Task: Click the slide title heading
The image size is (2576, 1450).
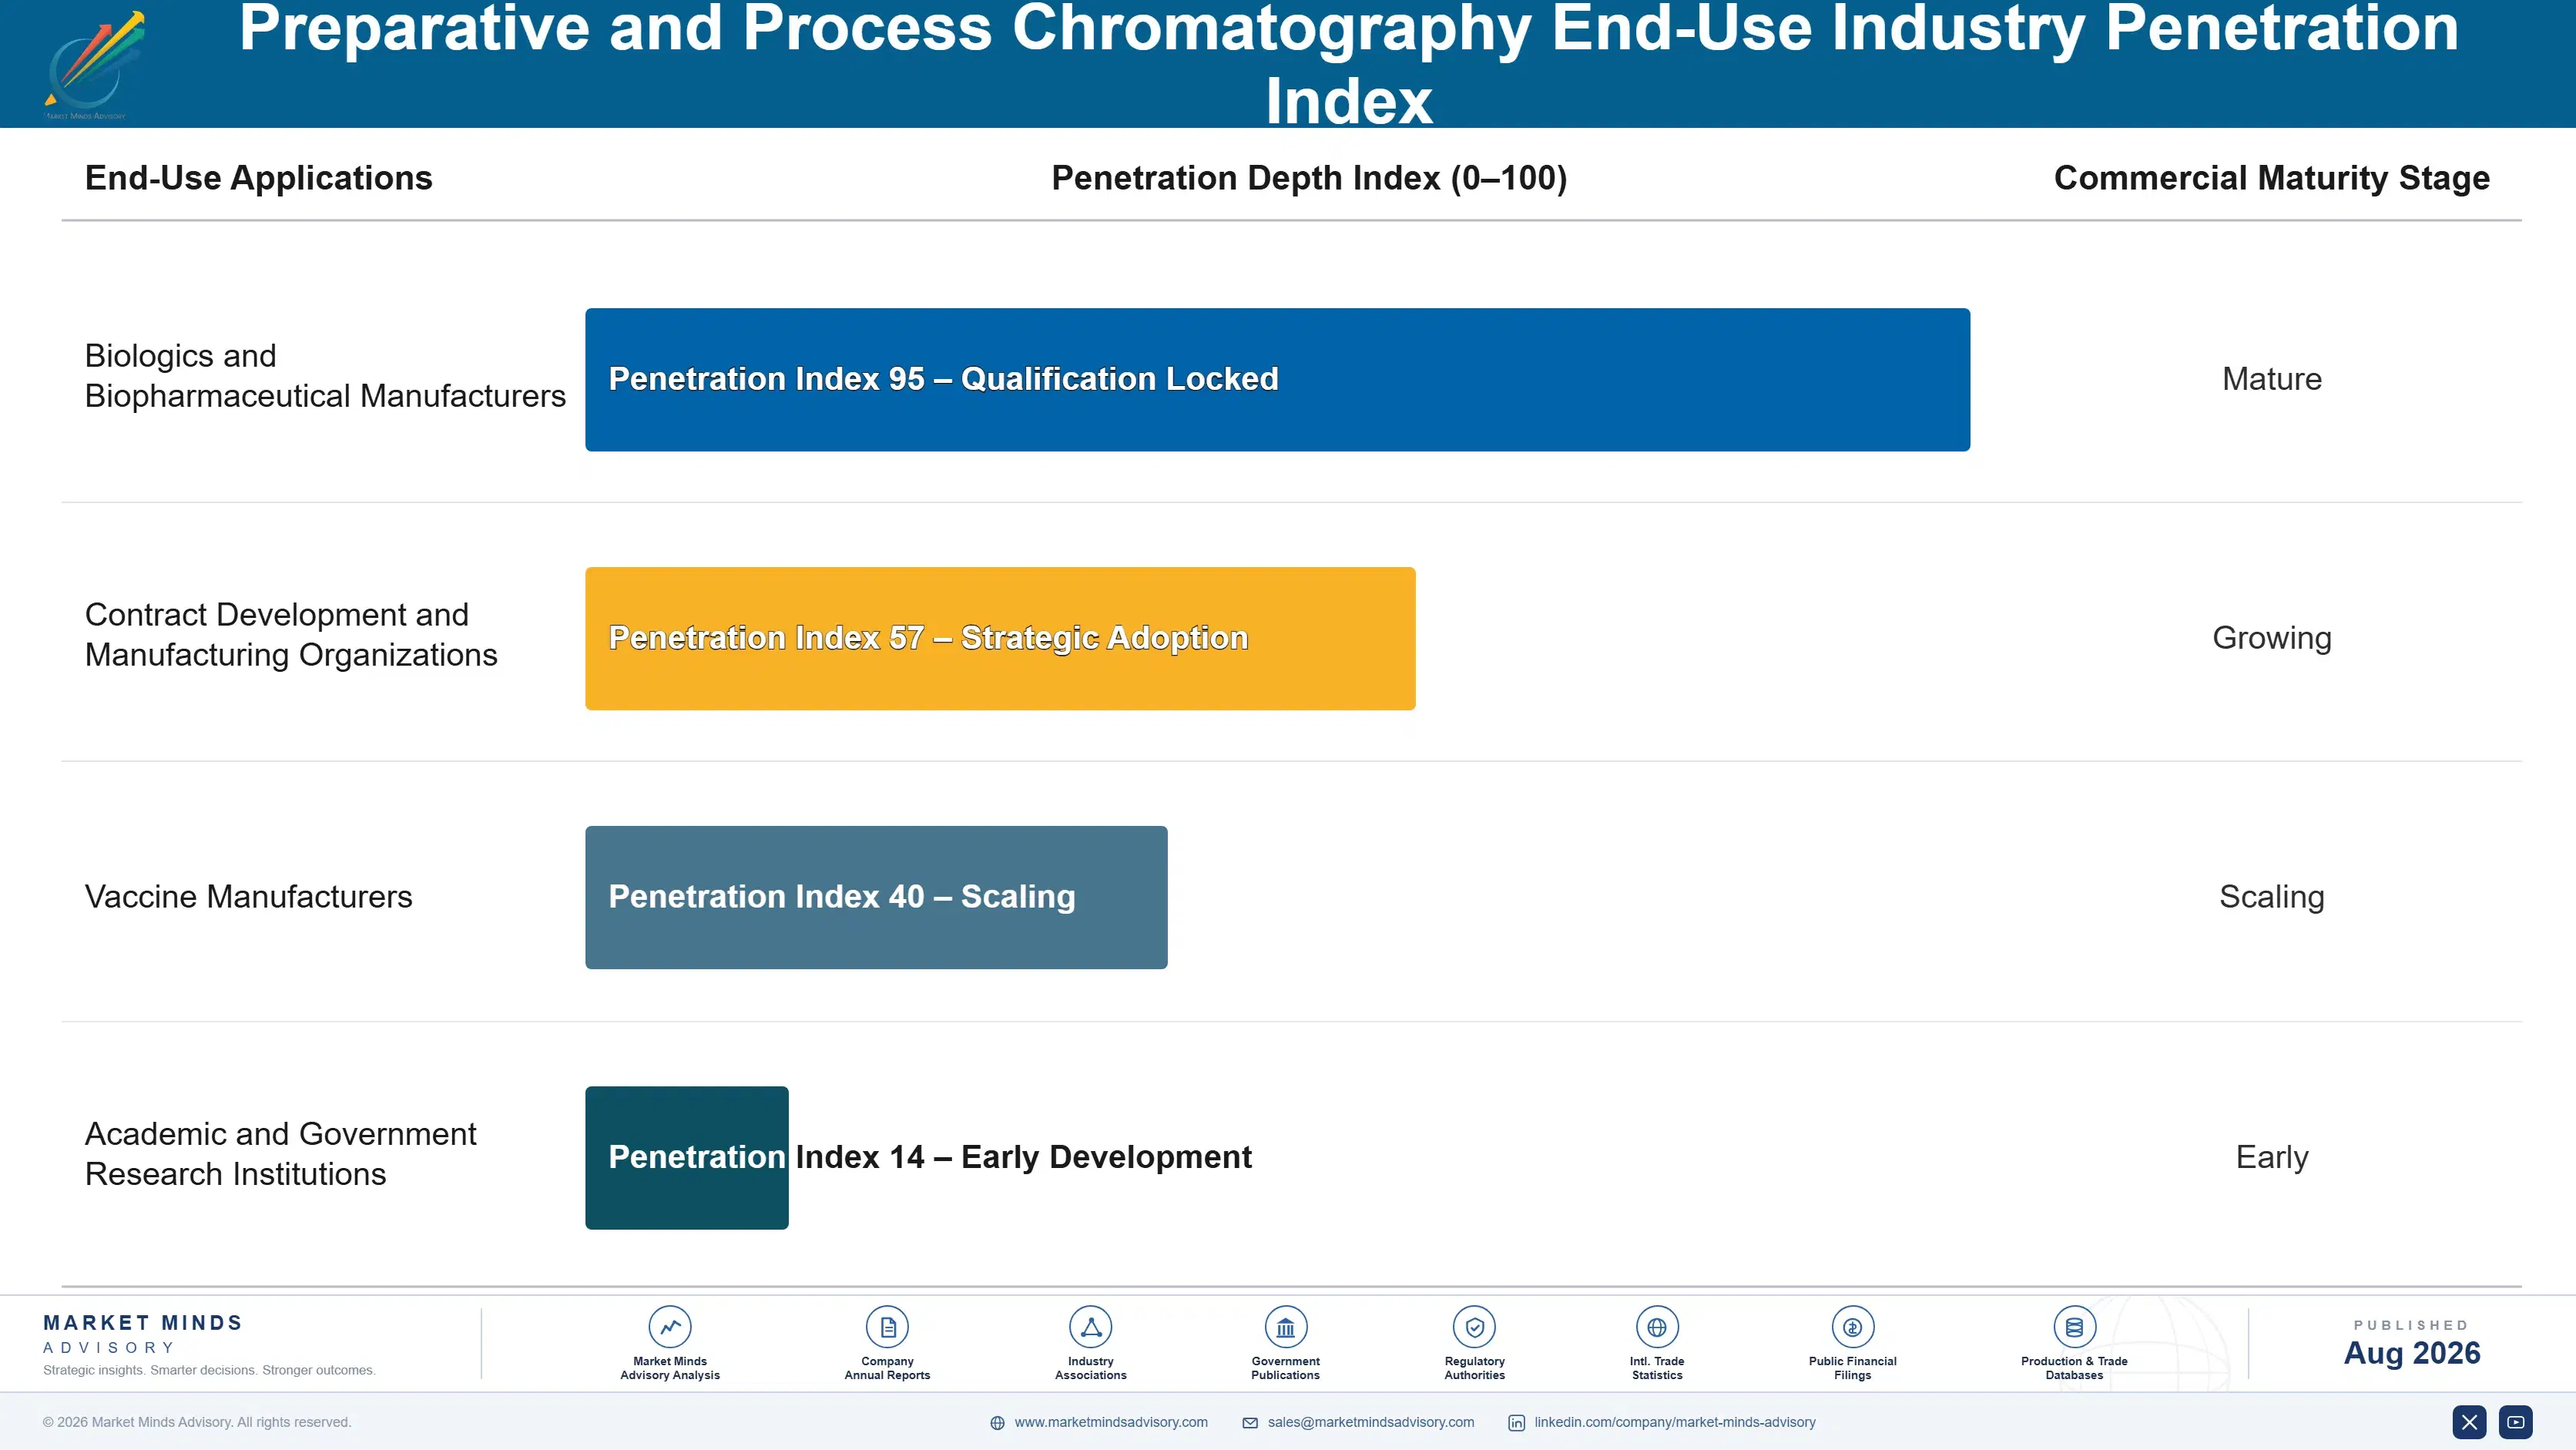Action: click(1348, 64)
